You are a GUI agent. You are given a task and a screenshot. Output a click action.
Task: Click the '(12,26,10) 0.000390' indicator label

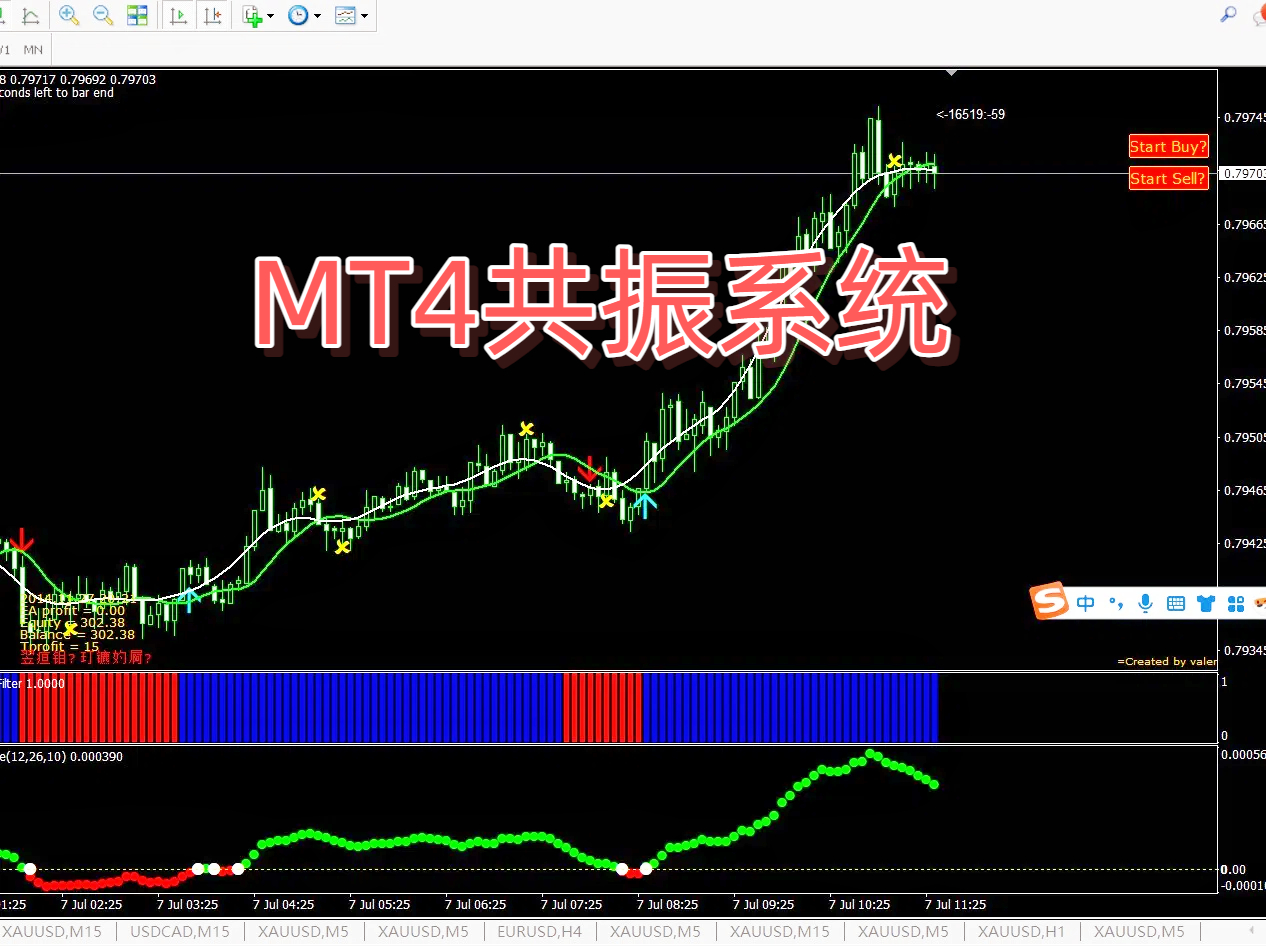pyautogui.click(x=62, y=757)
